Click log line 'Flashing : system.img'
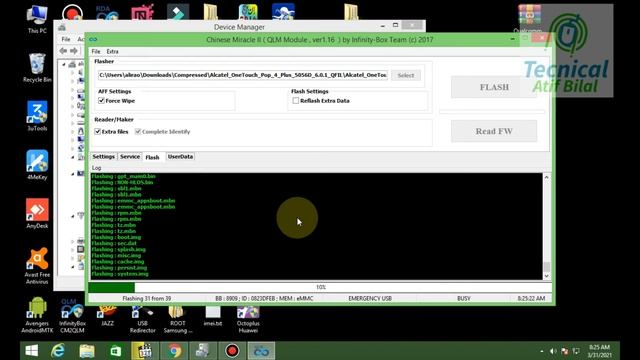The height and width of the screenshot is (360, 640). (120, 274)
